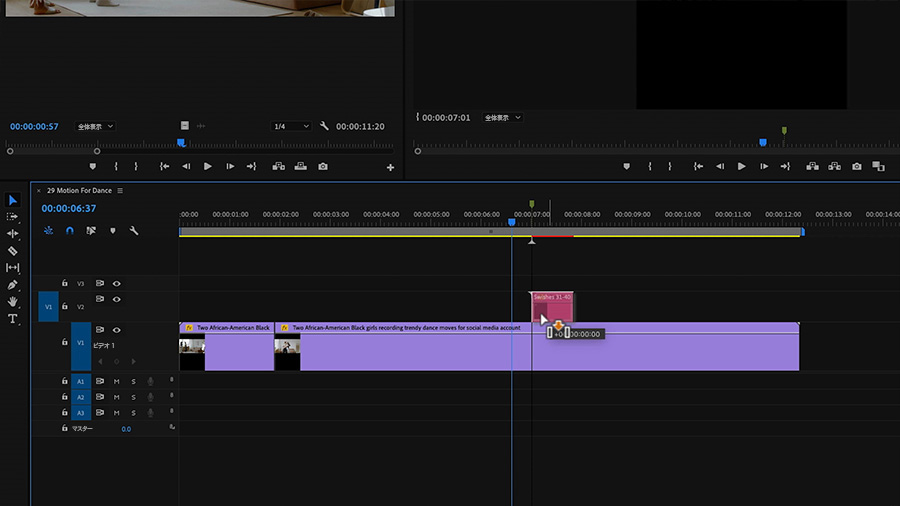Image resolution: width=900 pixels, height=506 pixels.
Task: Click Lift button in Program monitor
Action: tap(812, 166)
